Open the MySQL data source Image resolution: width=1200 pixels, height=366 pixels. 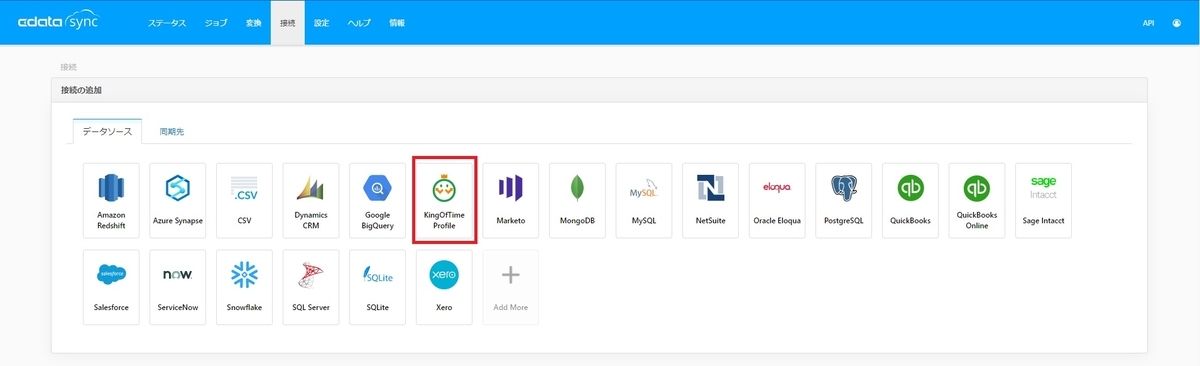pyautogui.click(x=644, y=201)
